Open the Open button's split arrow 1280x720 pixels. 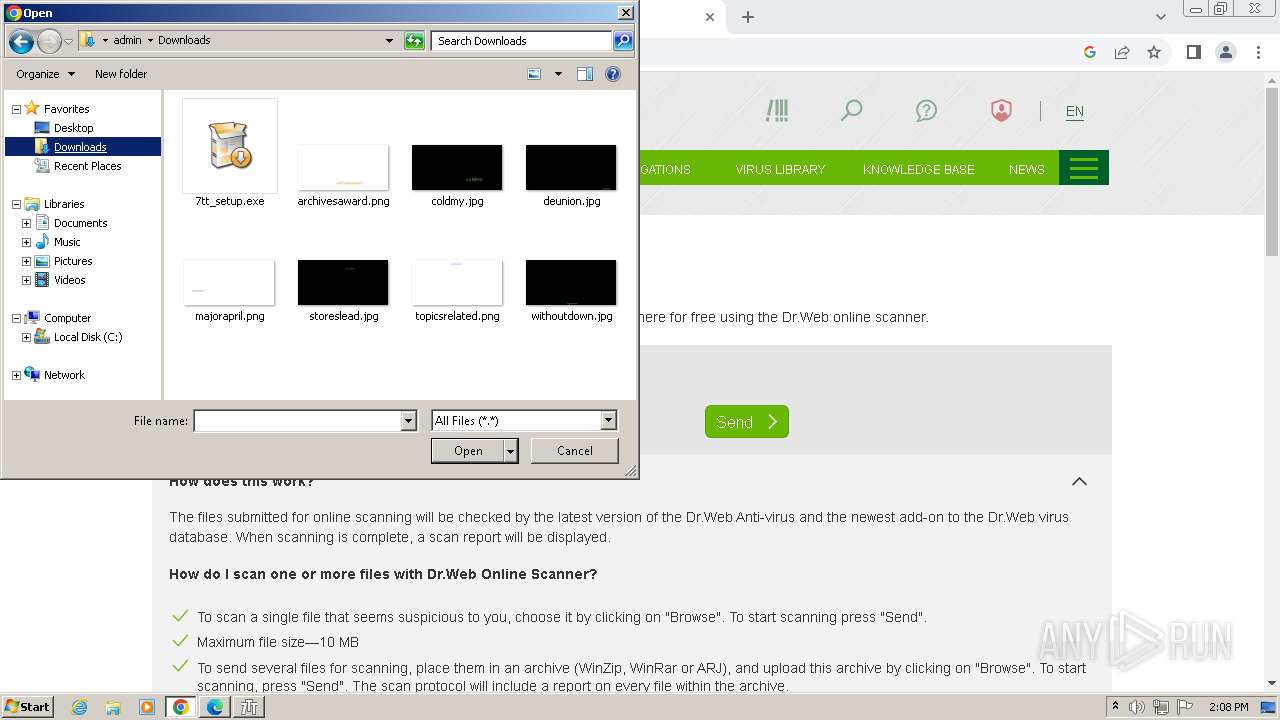511,451
